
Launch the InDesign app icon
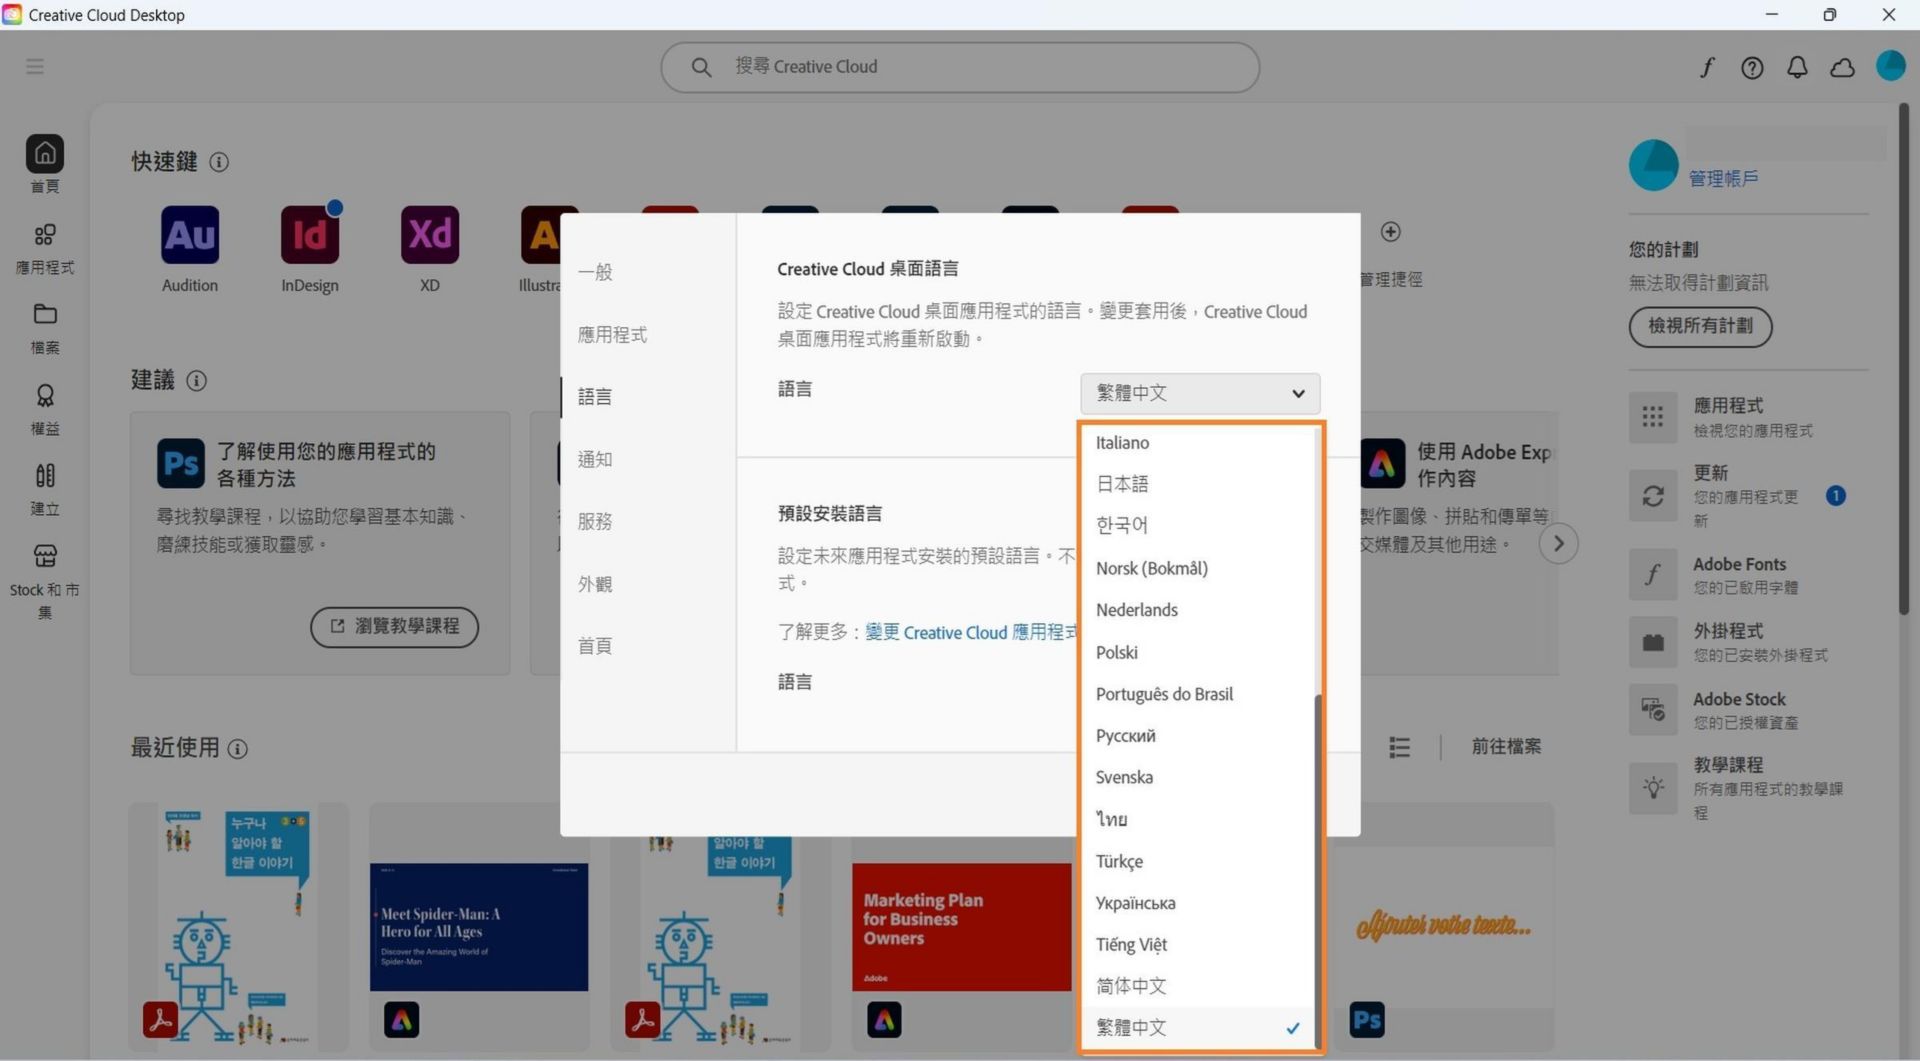pos(310,235)
